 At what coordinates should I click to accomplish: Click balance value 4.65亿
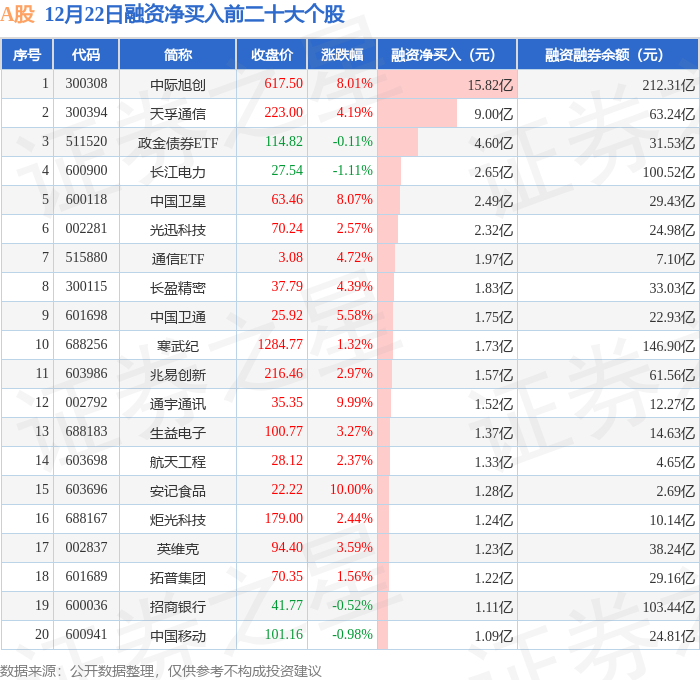click(x=675, y=462)
